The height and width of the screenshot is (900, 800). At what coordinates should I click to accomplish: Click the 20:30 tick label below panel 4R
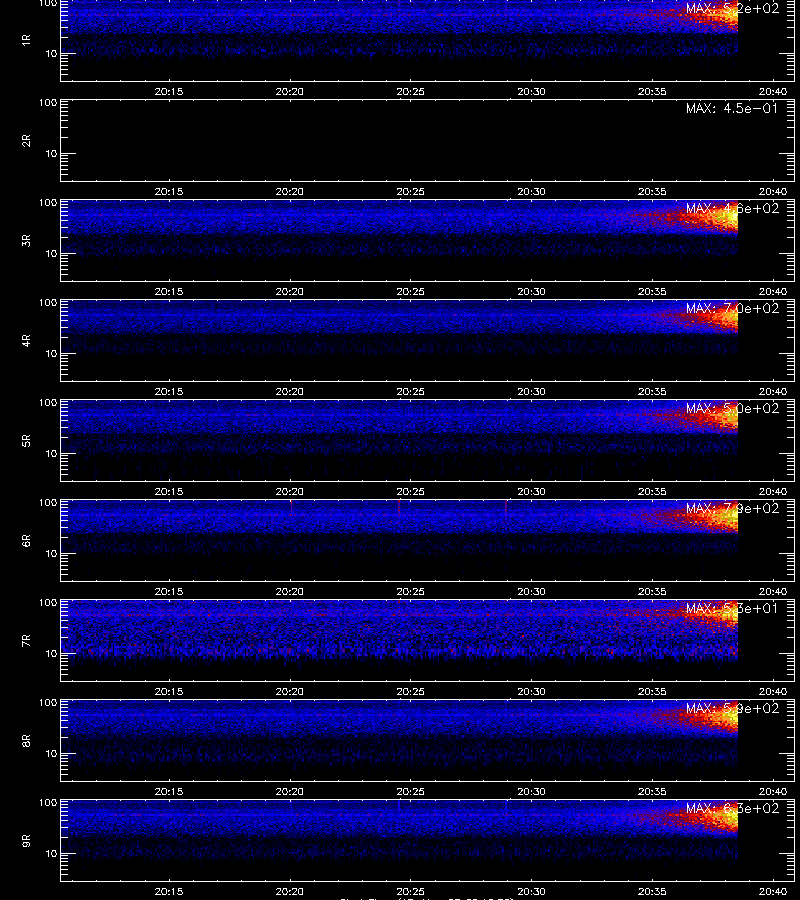click(x=531, y=391)
